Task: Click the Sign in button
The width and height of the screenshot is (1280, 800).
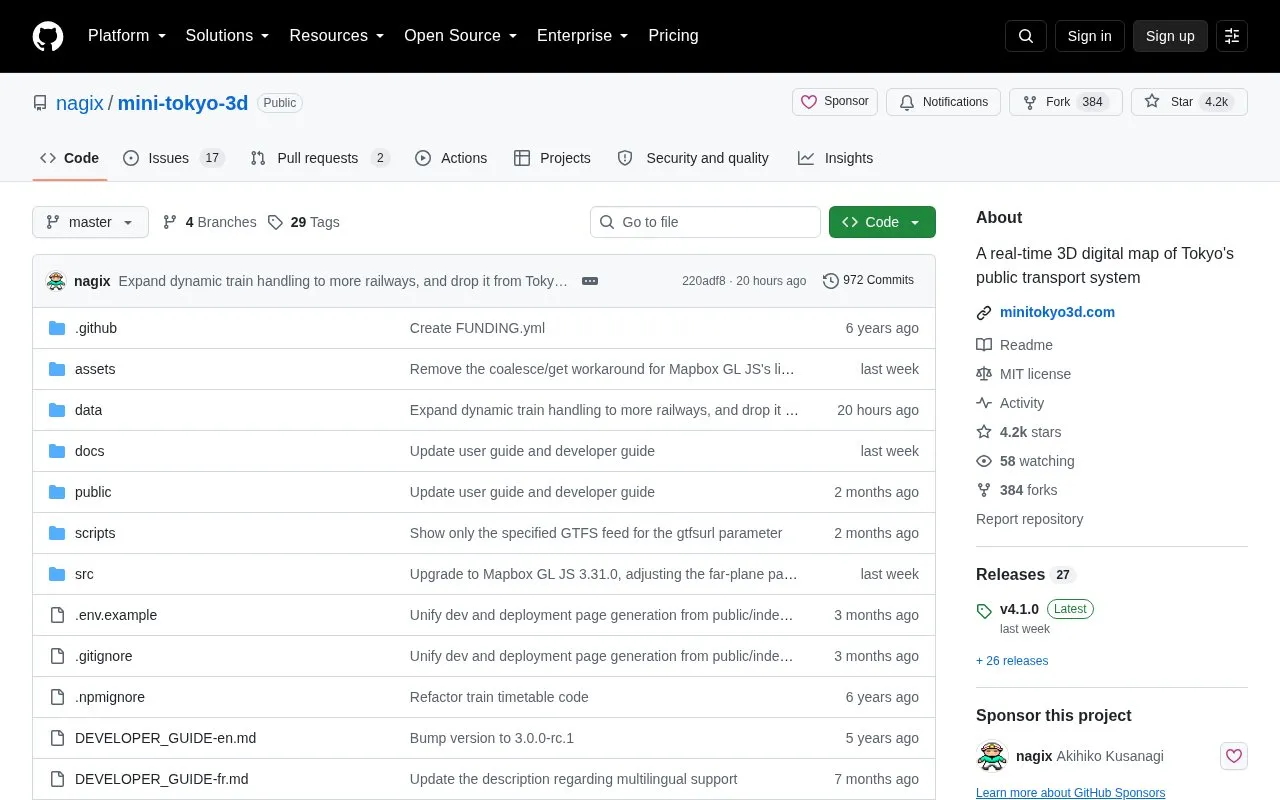Action: [1089, 36]
